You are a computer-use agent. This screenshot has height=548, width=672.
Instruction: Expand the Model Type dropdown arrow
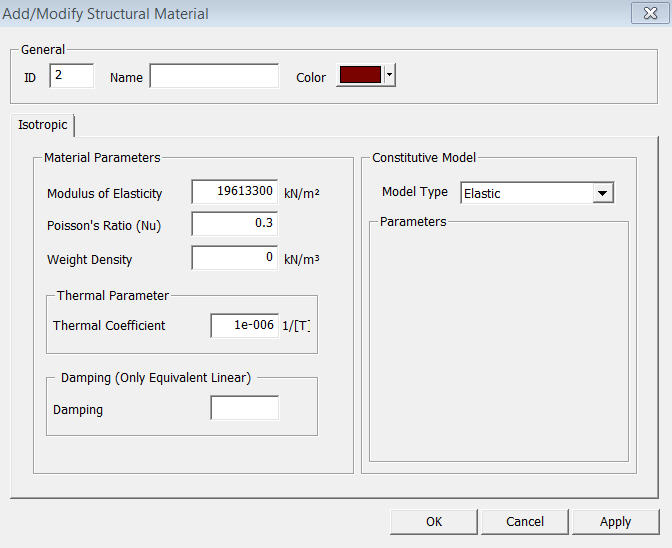tap(602, 193)
